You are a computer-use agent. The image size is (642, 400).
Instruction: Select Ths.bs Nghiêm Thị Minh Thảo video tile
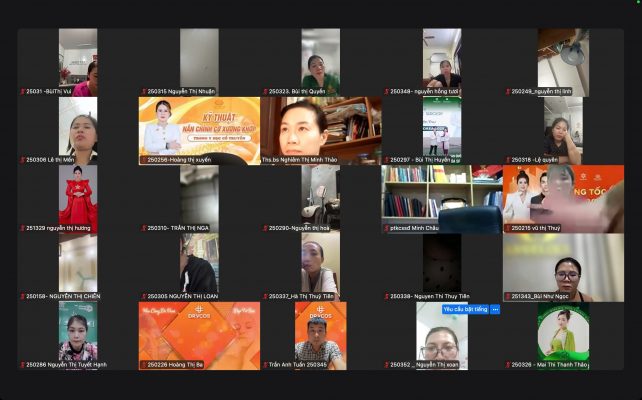pyautogui.click(x=320, y=128)
